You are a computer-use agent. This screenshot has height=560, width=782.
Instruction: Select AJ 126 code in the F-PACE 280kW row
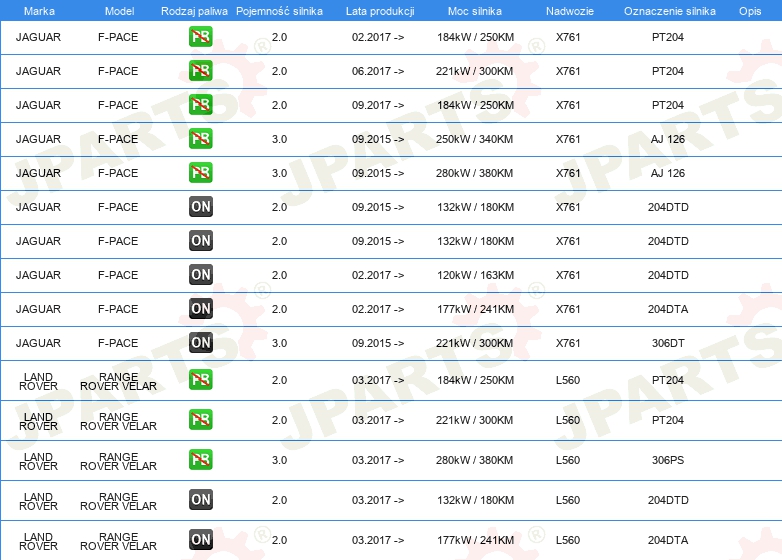[x=668, y=173]
